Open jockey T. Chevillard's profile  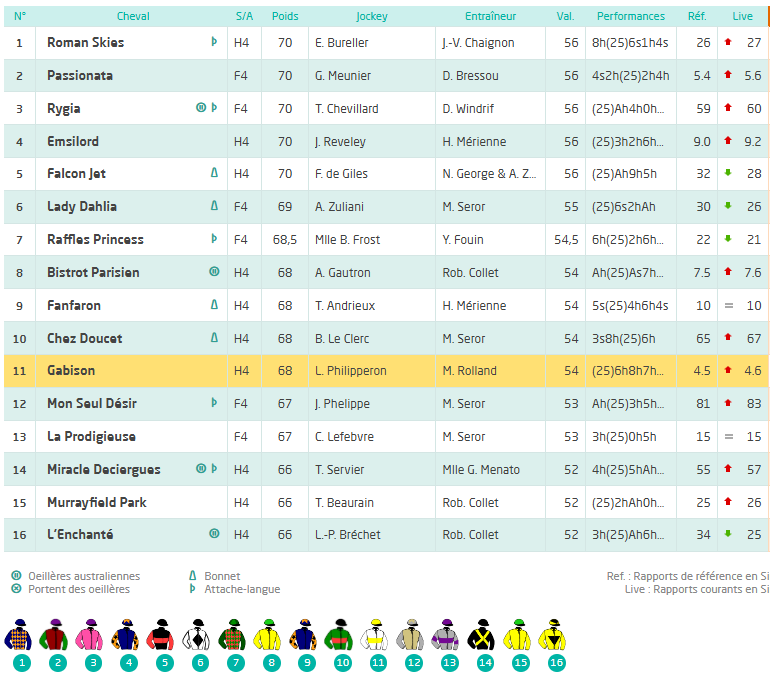pyautogui.click(x=346, y=109)
